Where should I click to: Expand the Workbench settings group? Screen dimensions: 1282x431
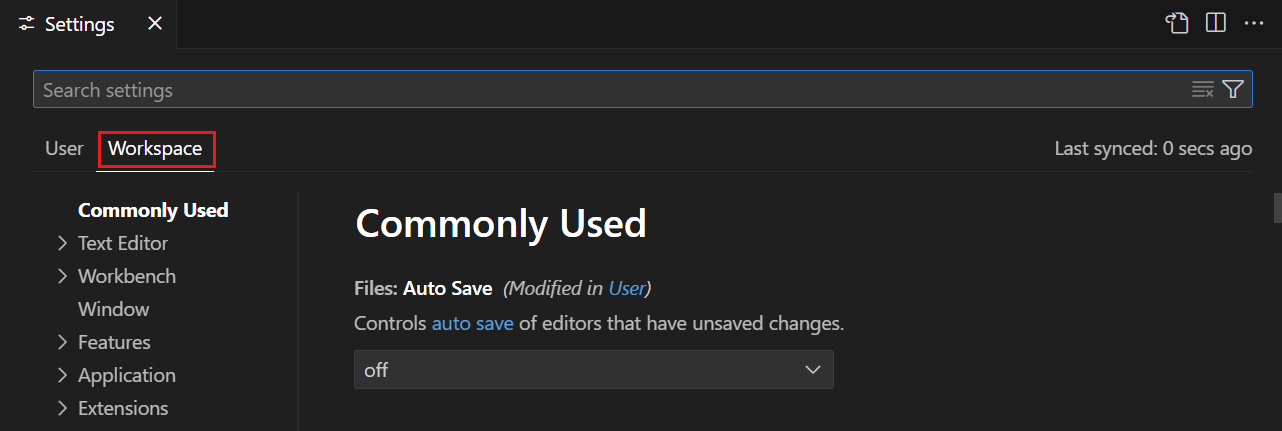62,276
